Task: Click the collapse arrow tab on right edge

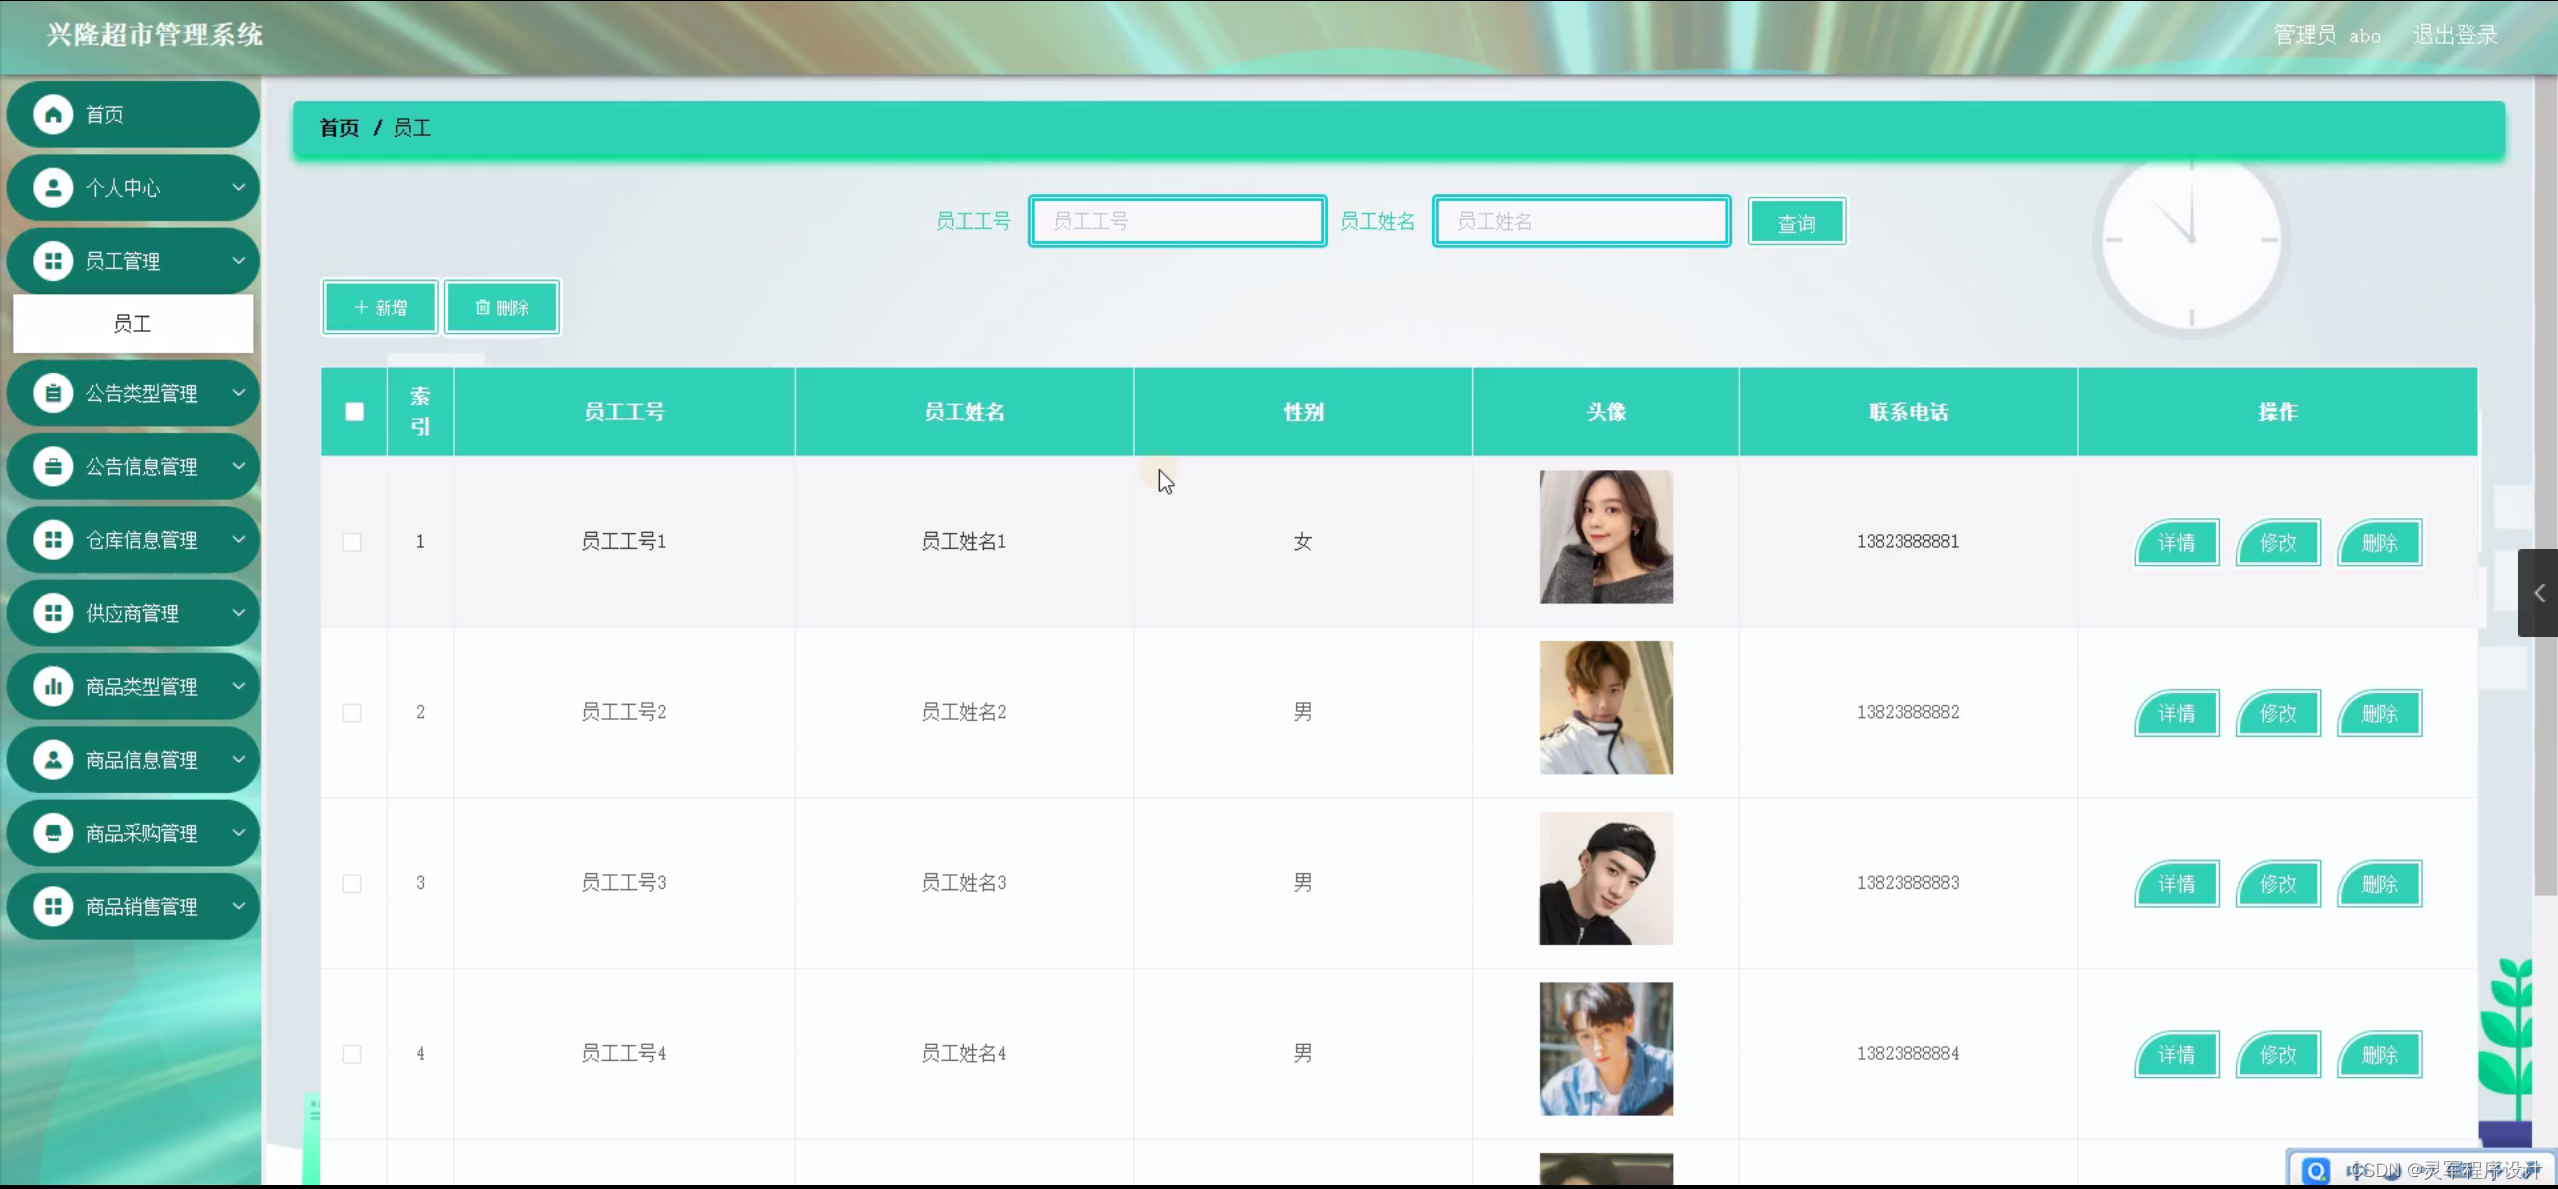Action: tap(2538, 593)
